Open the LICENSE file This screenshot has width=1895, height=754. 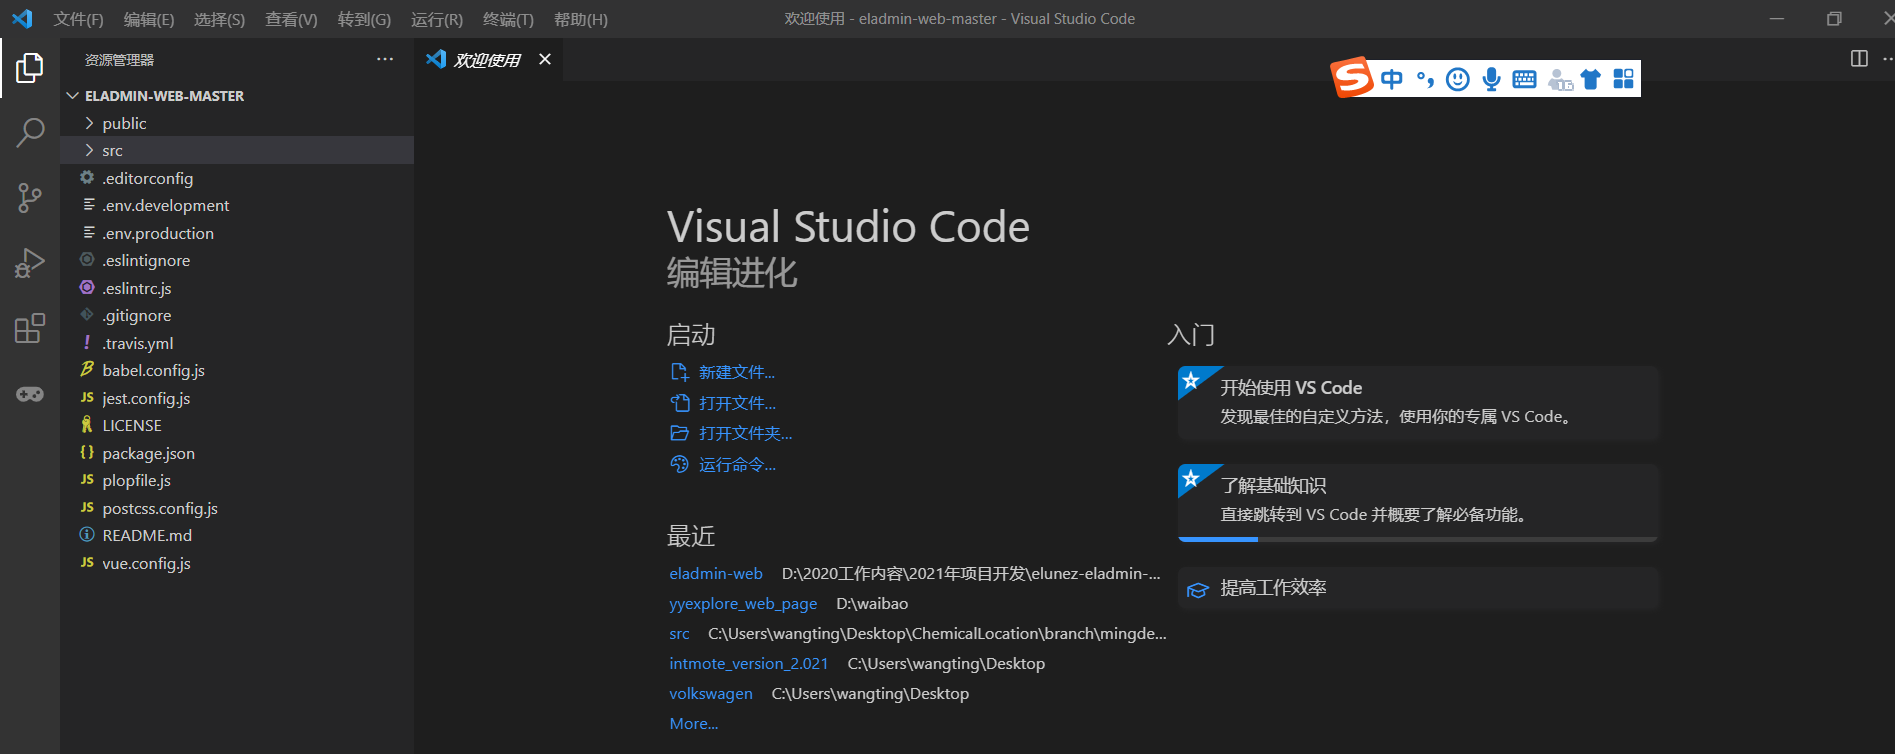[237, 425]
